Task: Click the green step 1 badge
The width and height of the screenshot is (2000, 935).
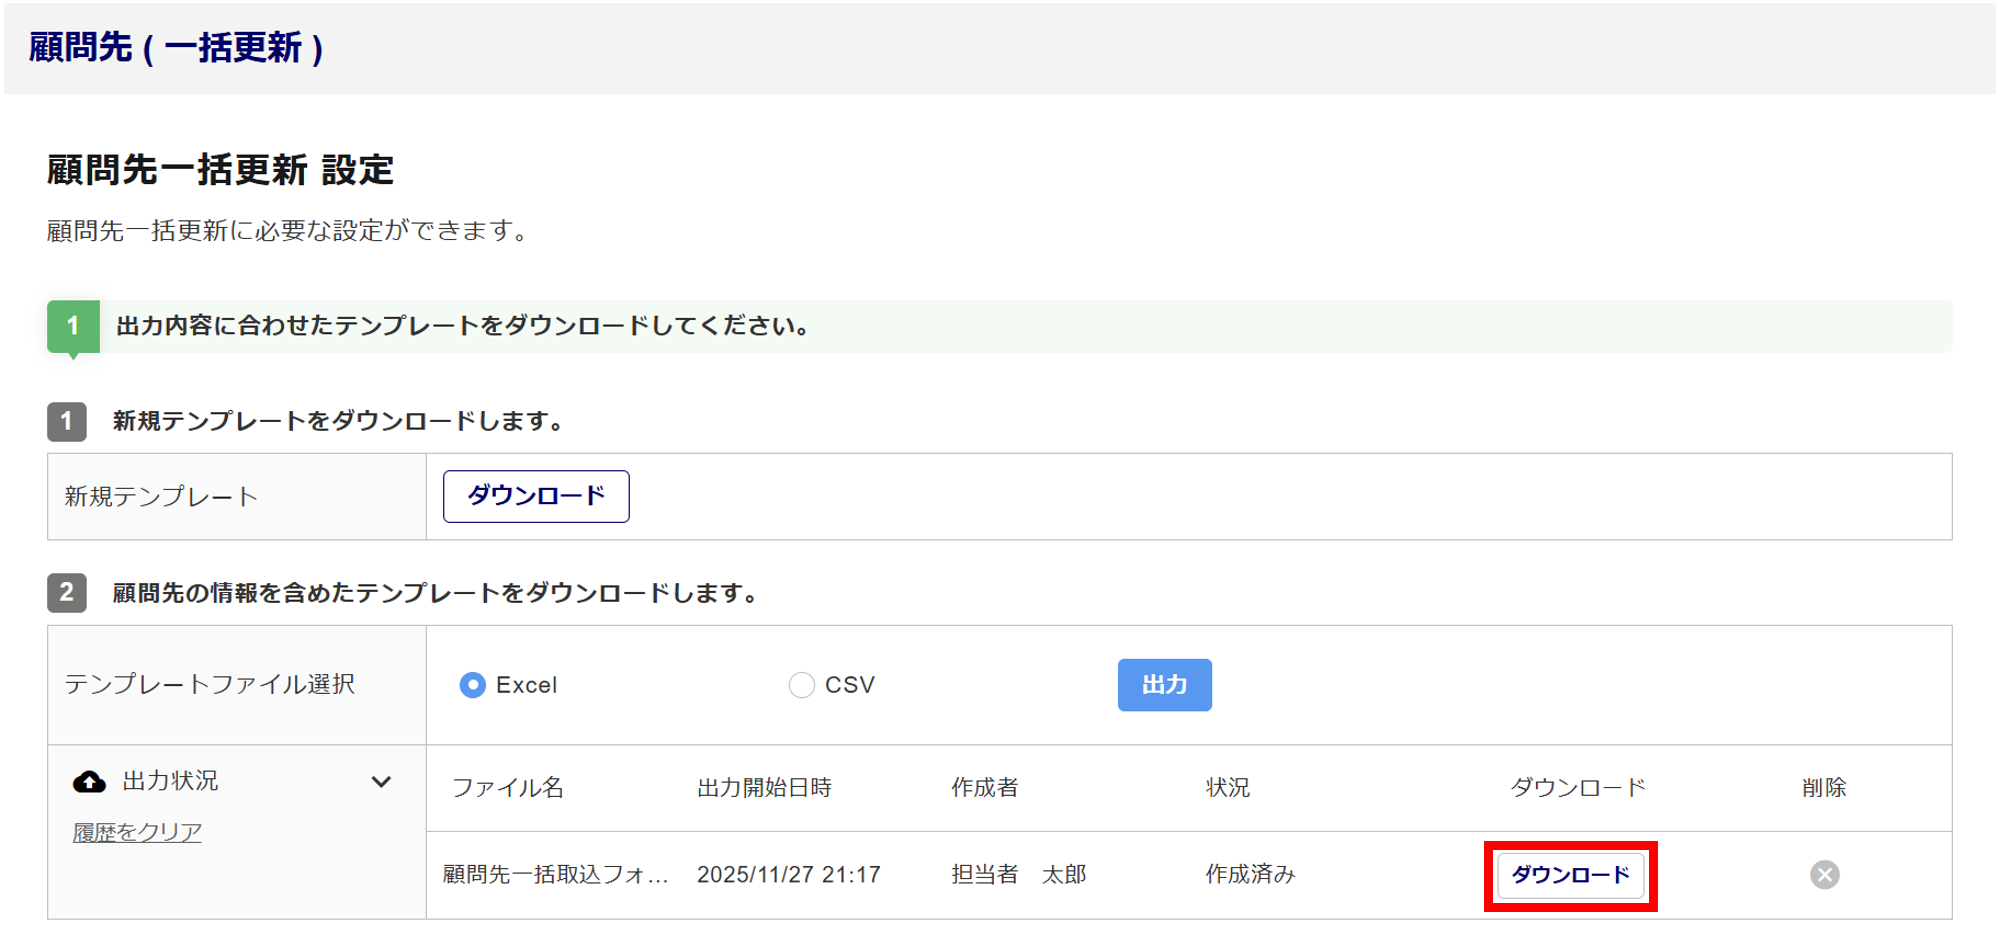Action: pos(73,326)
